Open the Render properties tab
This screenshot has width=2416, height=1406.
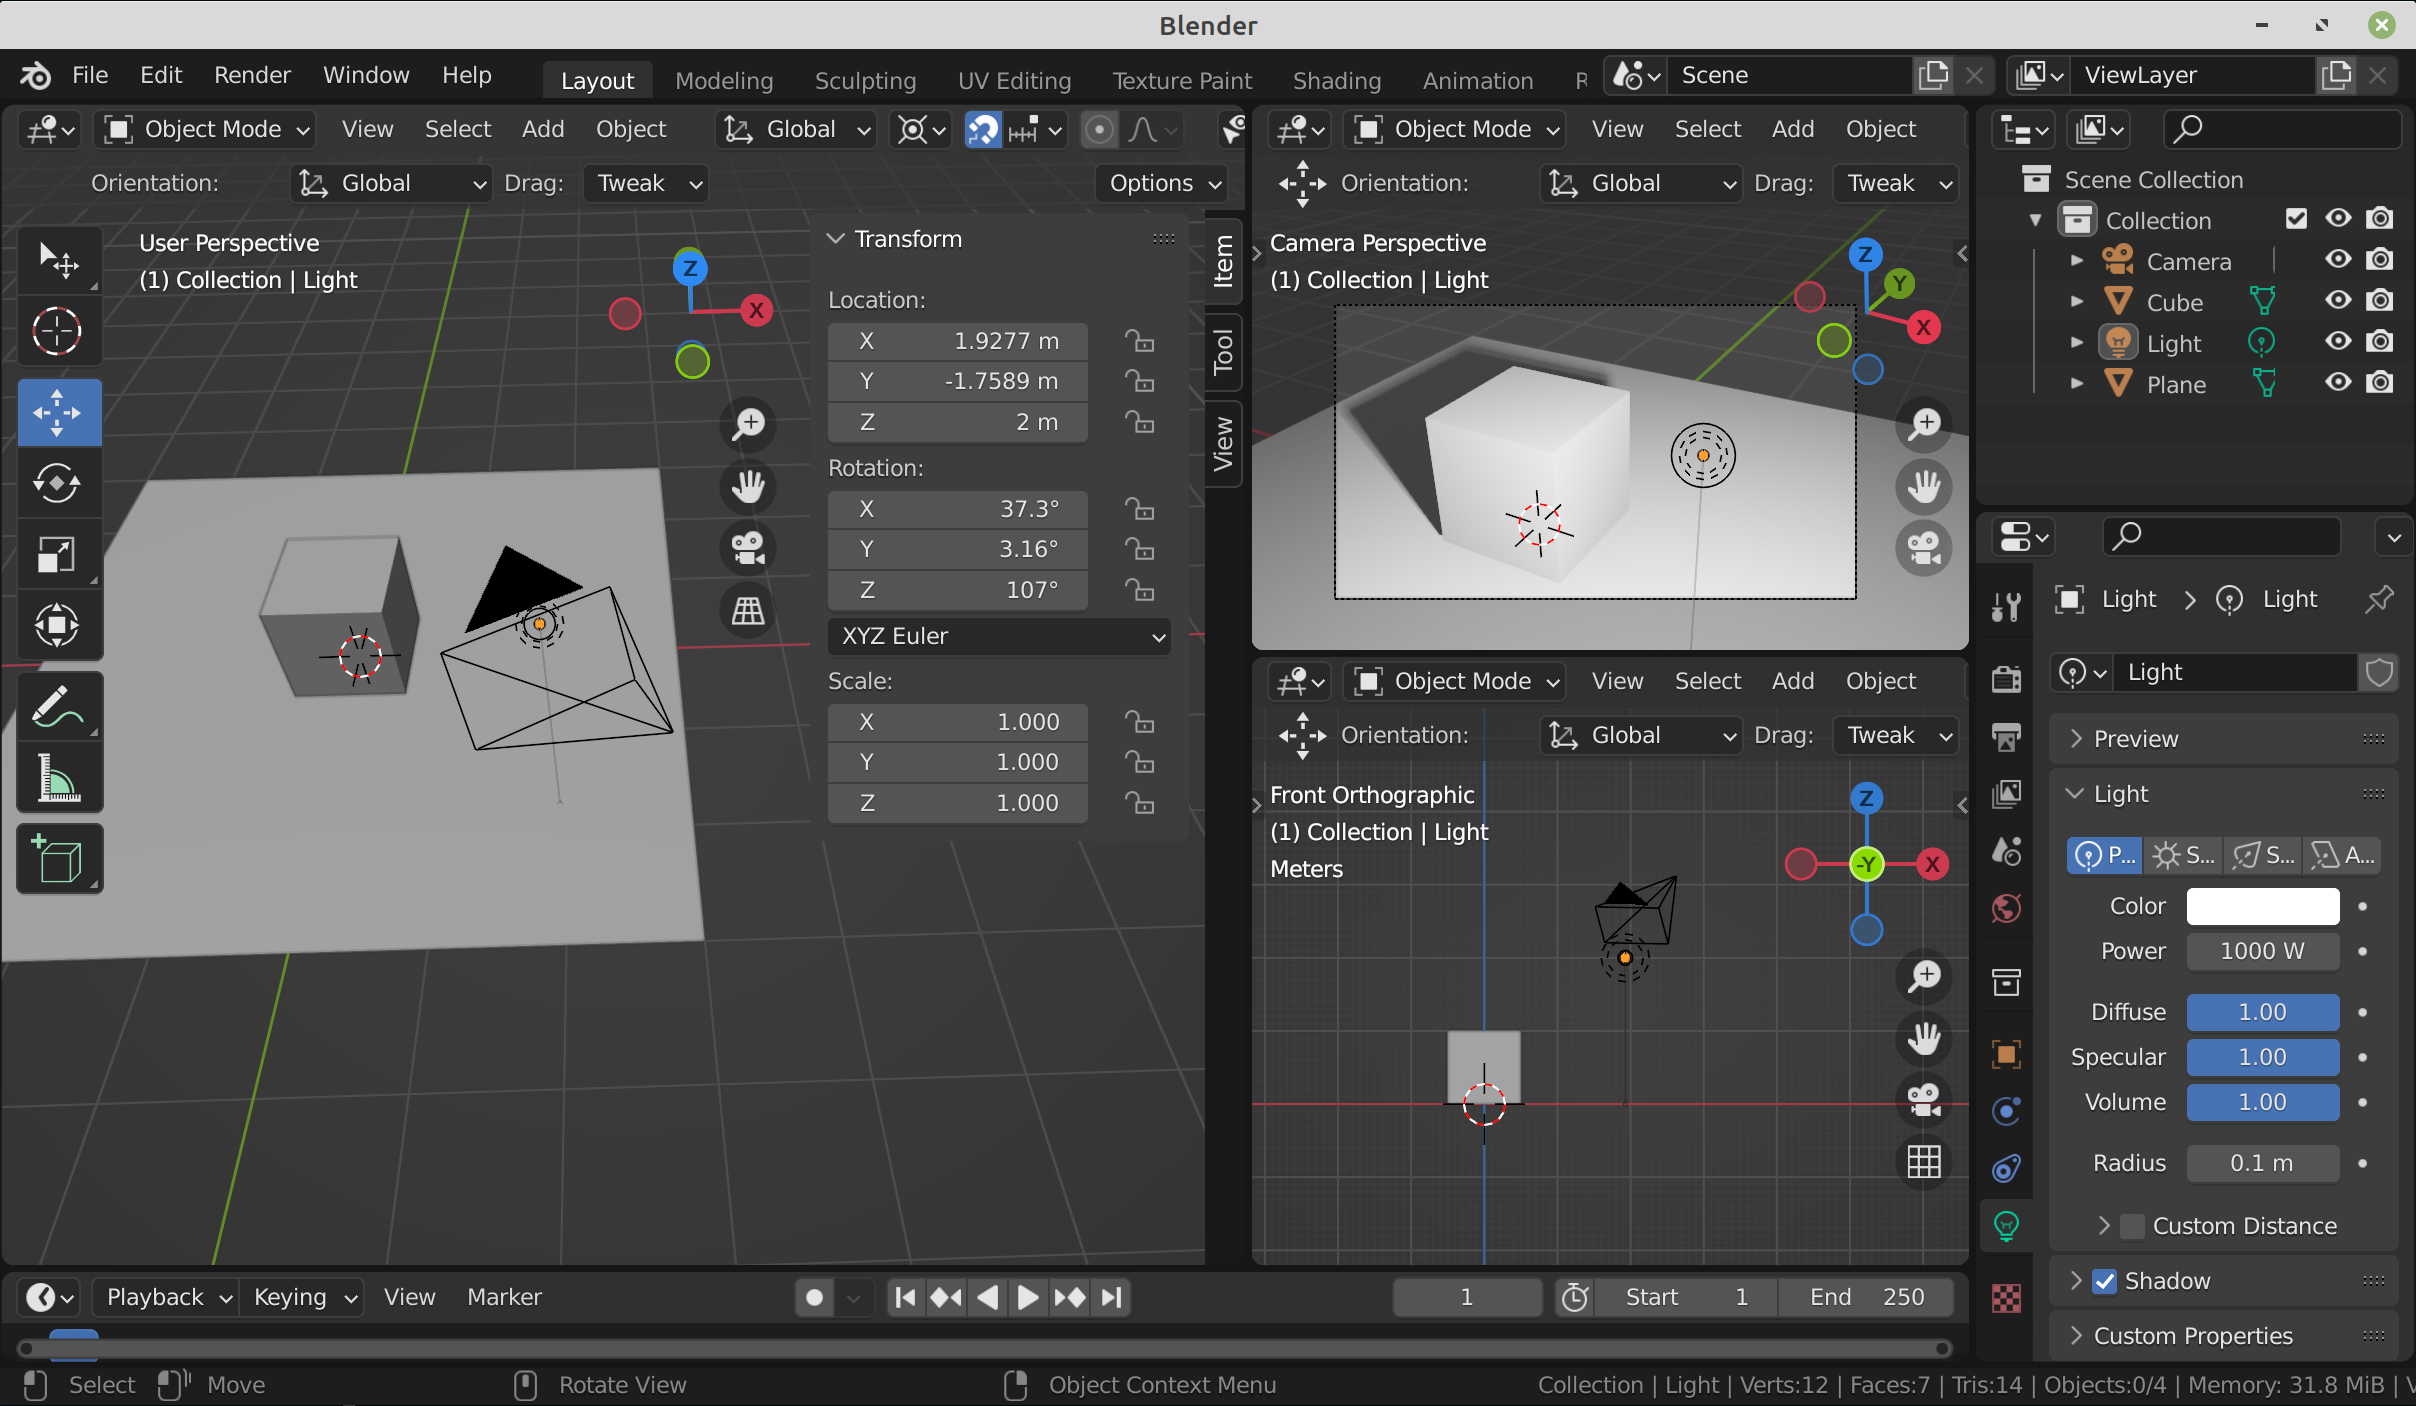click(2006, 679)
